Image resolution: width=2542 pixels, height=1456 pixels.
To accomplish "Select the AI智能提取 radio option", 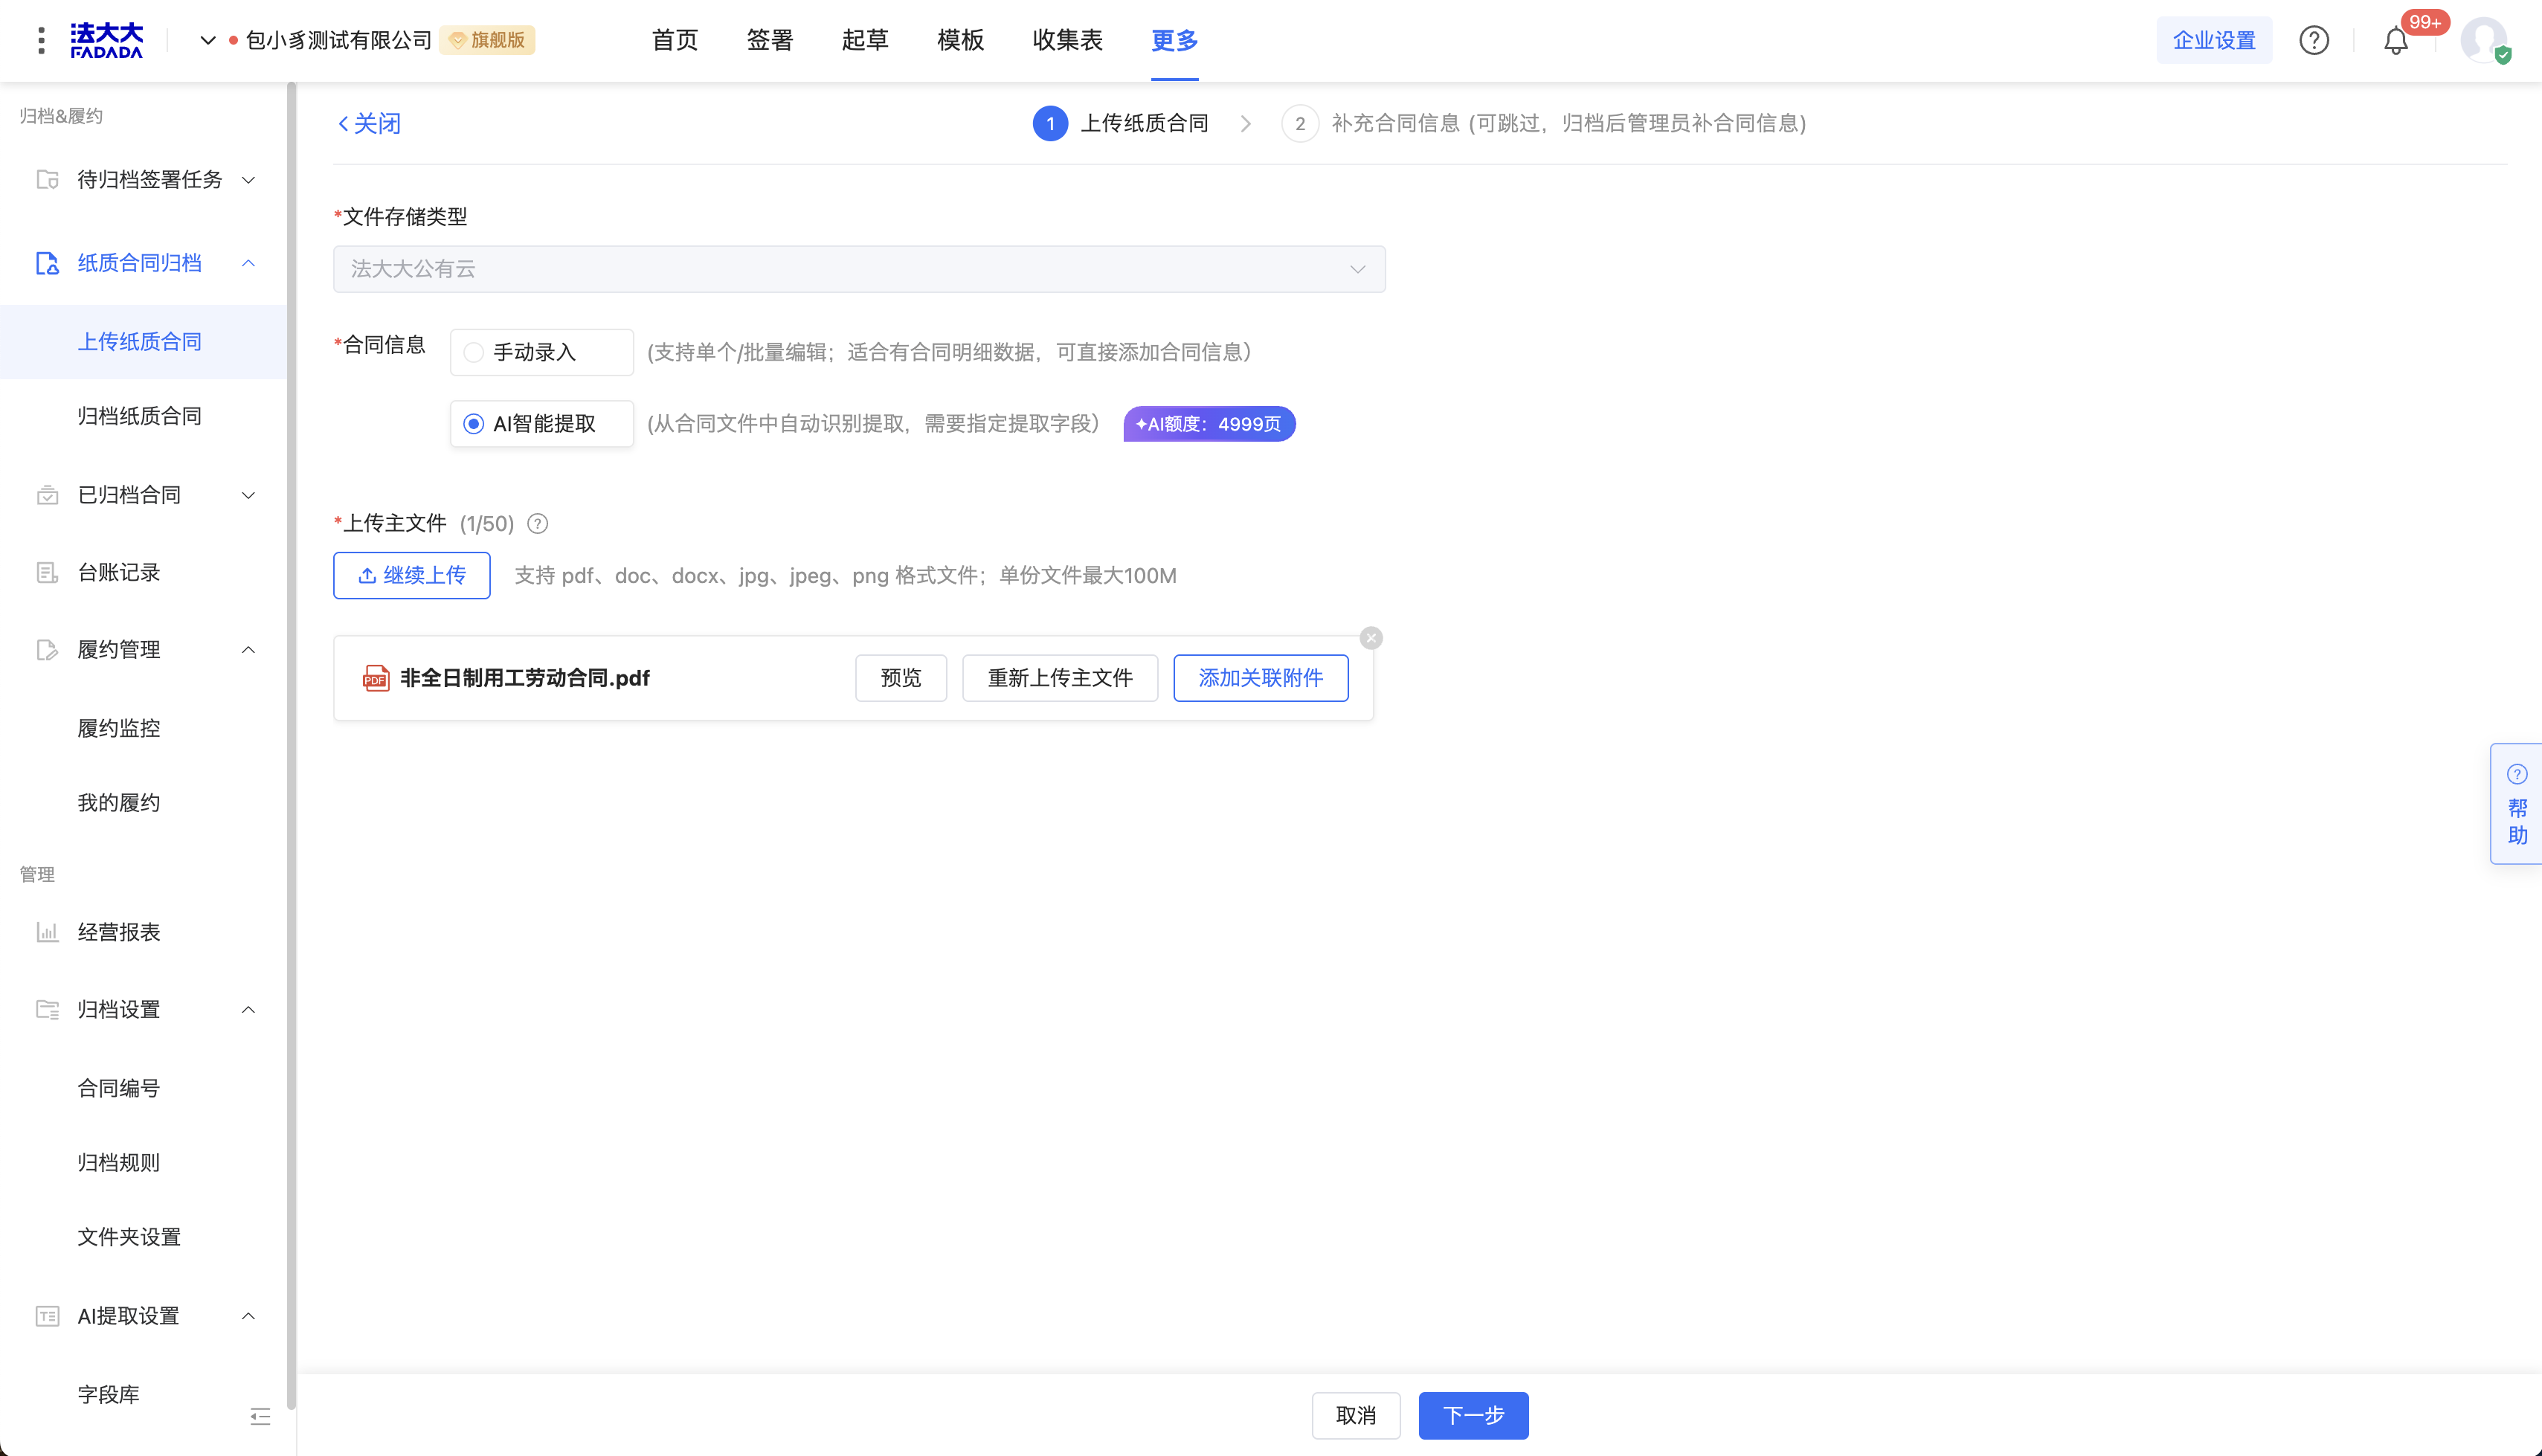I will (474, 424).
